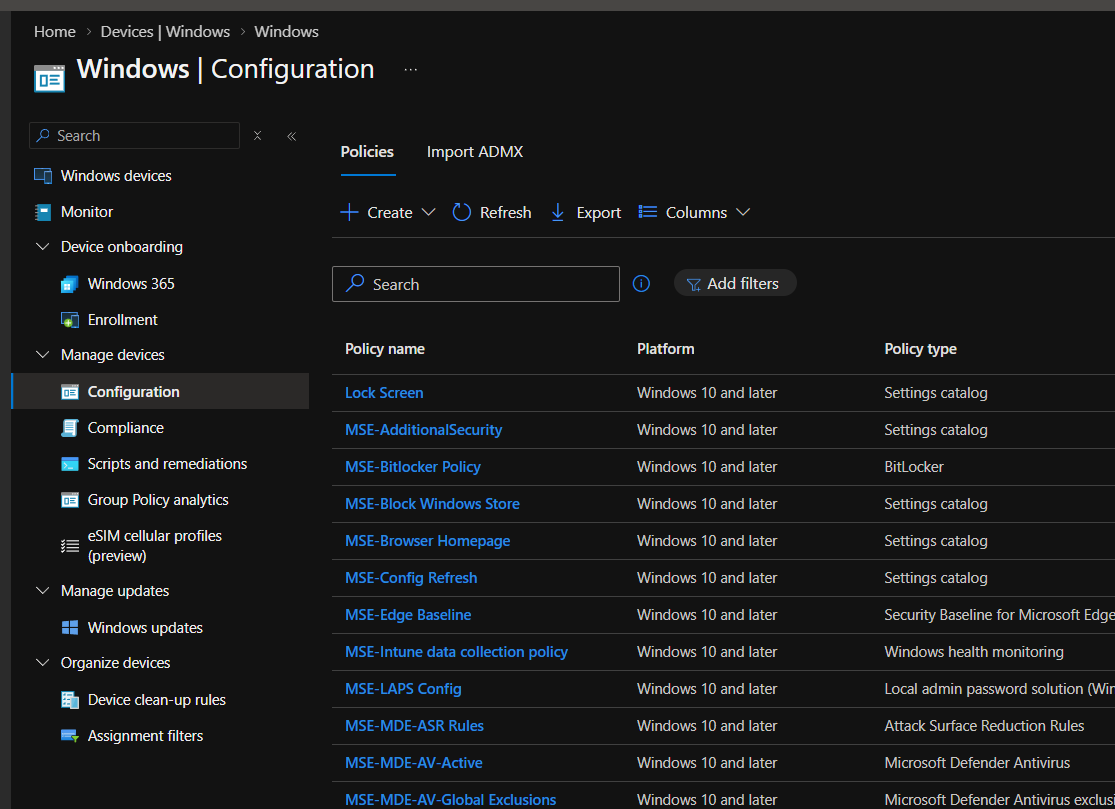This screenshot has width=1115, height=809.
Task: Open the Enrollment page
Action: (121, 319)
